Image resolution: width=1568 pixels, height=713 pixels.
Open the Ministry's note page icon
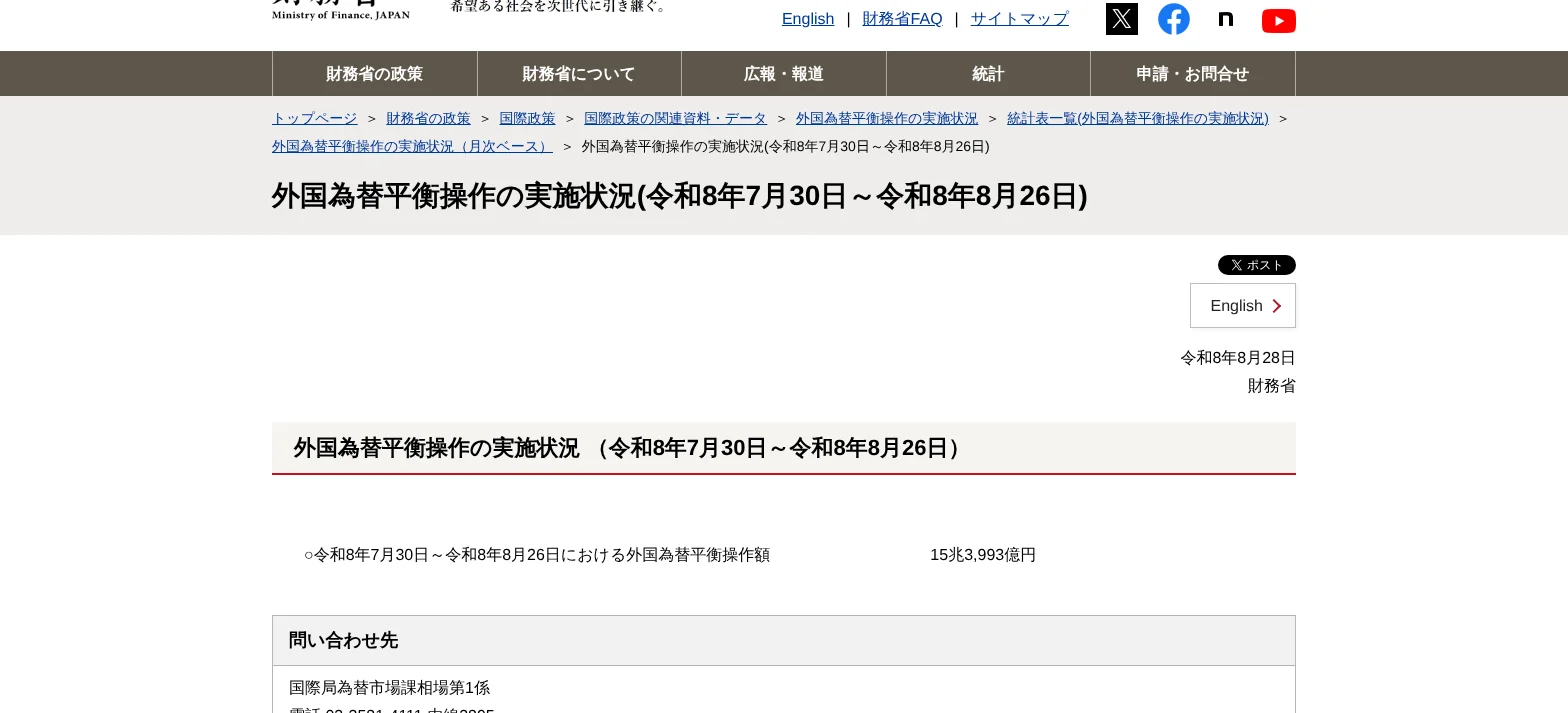(1226, 19)
